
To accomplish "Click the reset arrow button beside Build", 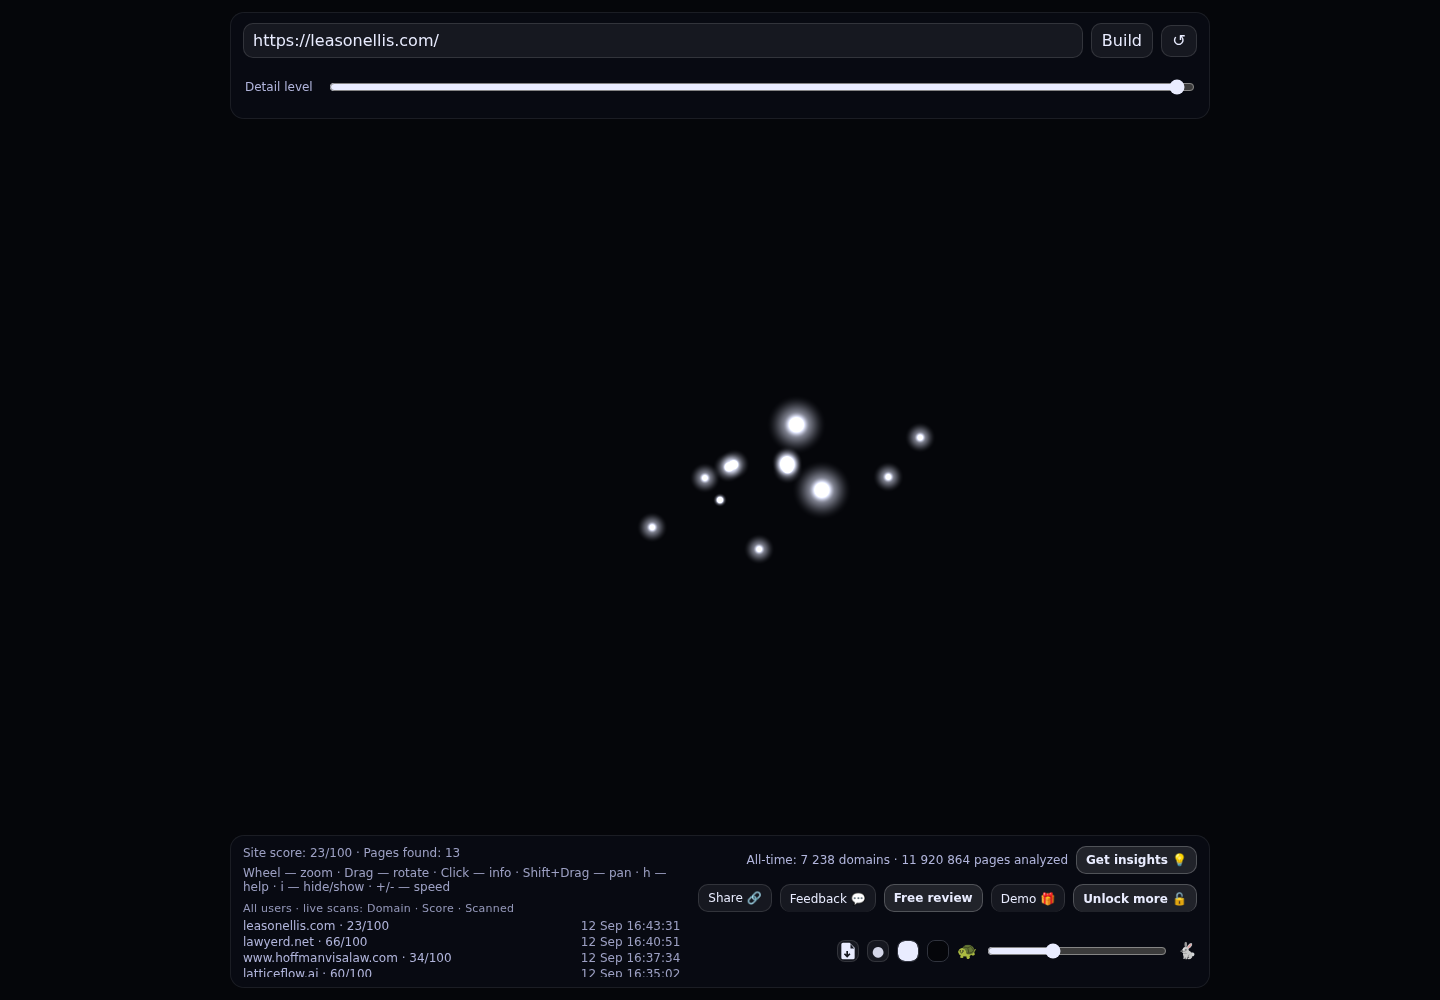I will point(1178,41).
